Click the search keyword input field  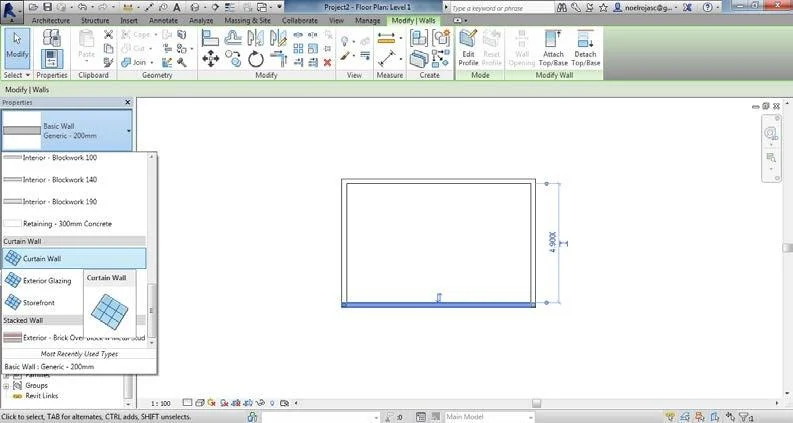click(501, 8)
